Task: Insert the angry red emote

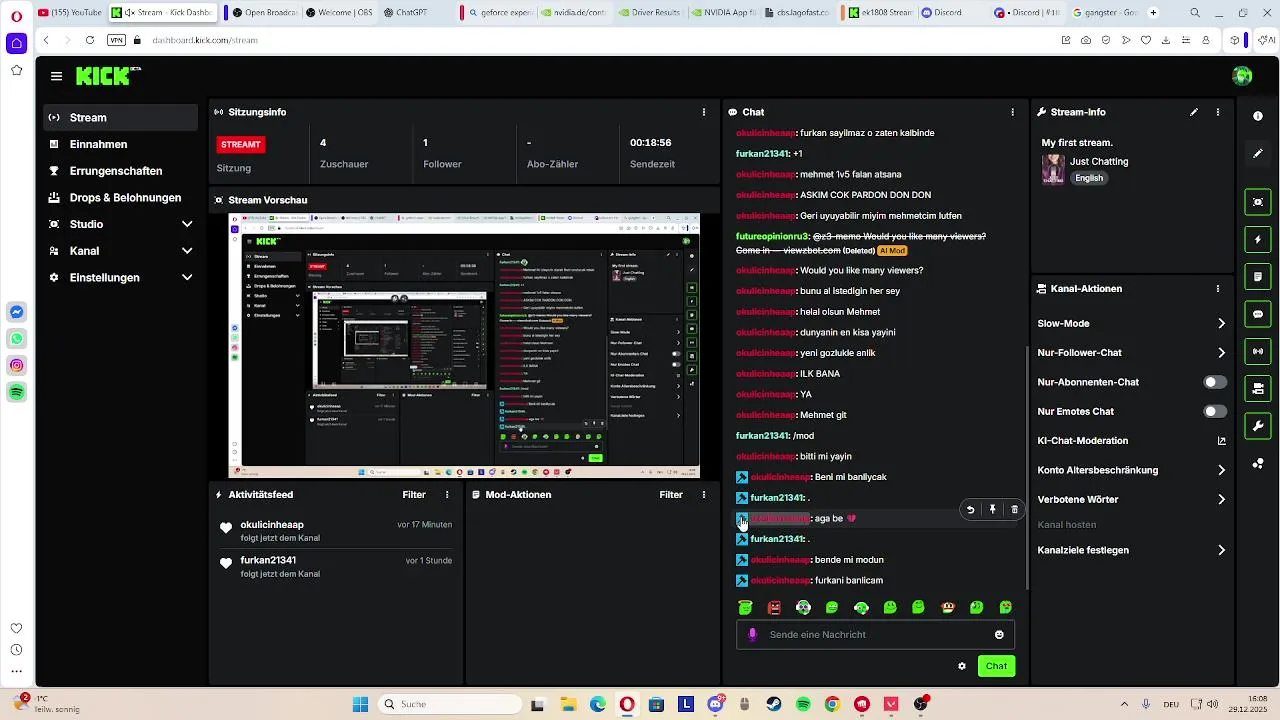Action: pyautogui.click(x=774, y=607)
